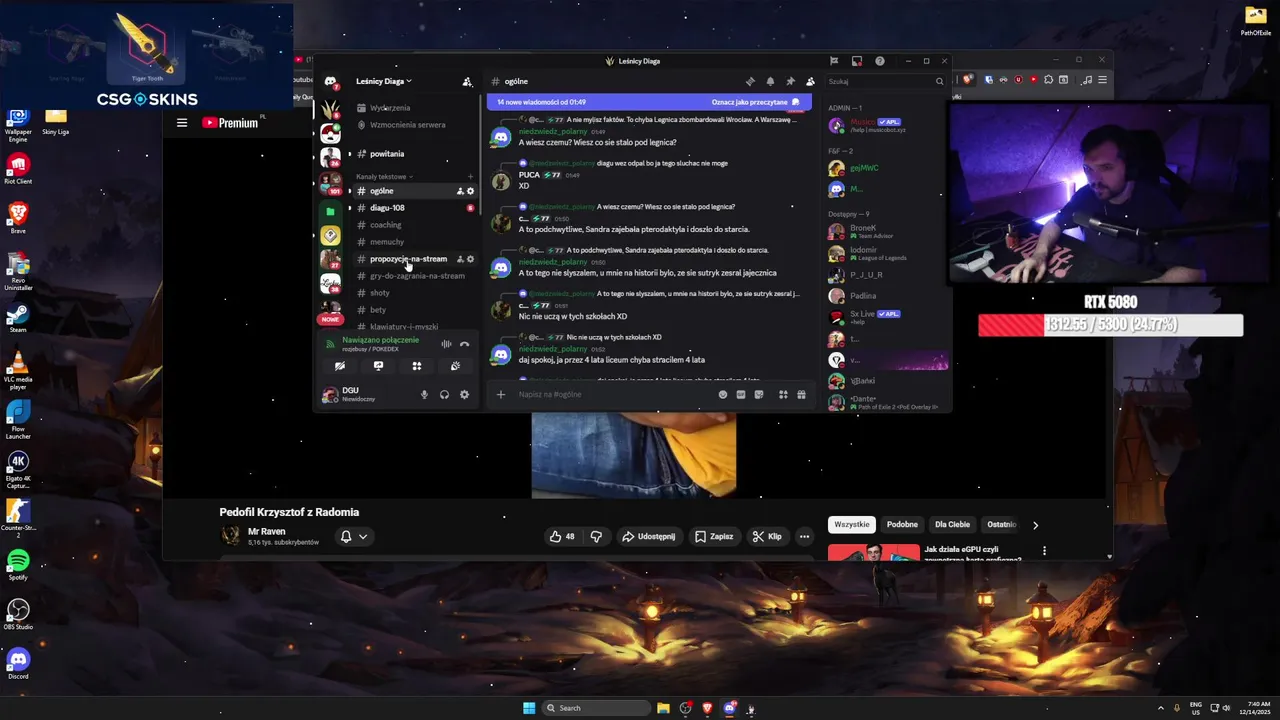Viewport: 1280px width, 720px height.
Task: Toggle headphones deafen in Discord user panel
Action: tap(444, 394)
